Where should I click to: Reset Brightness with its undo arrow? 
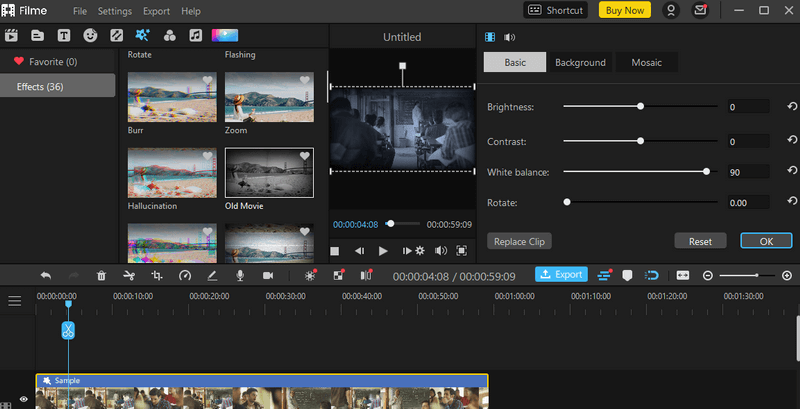[x=792, y=106]
